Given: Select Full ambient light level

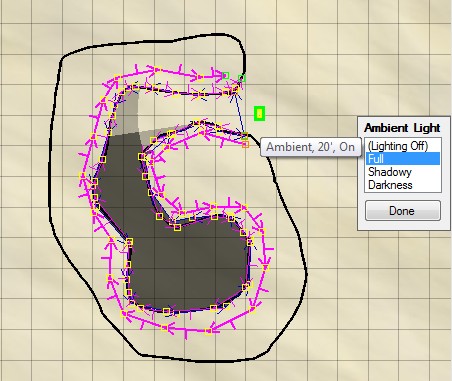Looking at the screenshot, I should pyautogui.click(x=403, y=159).
